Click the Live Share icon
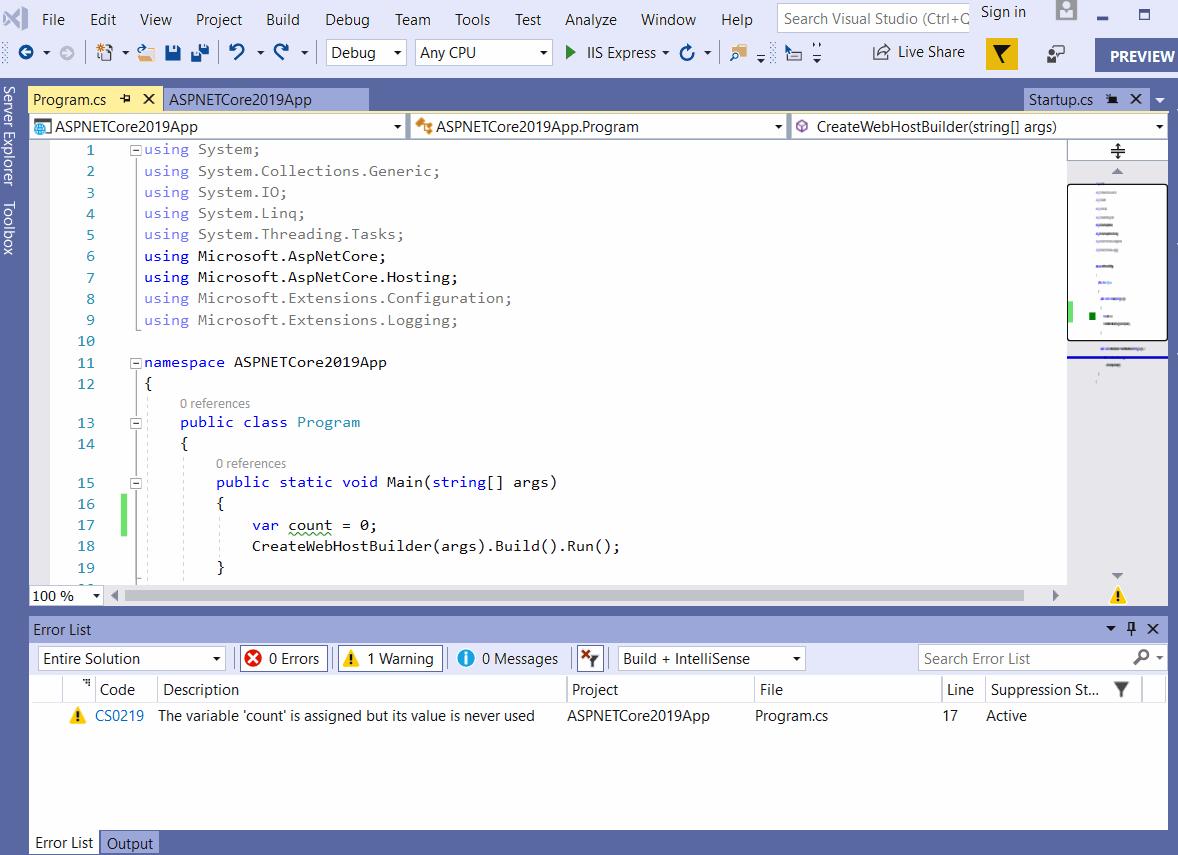1178x855 pixels. 917,52
